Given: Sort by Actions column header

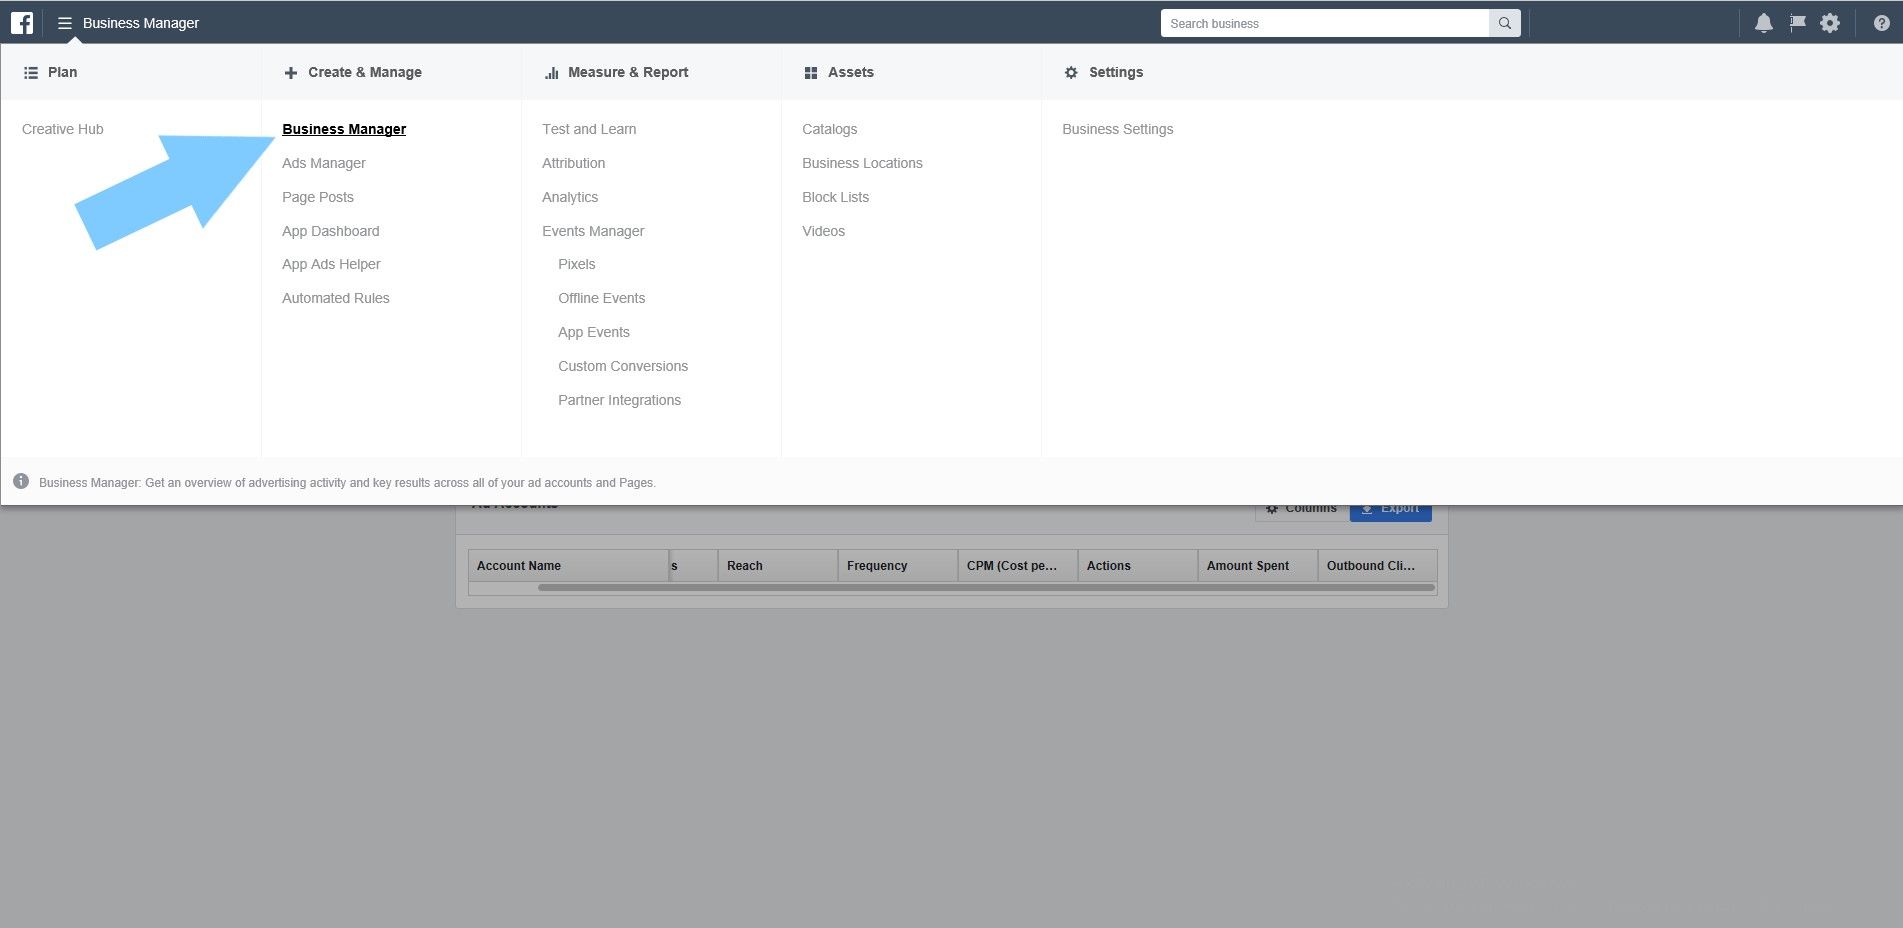Looking at the screenshot, I should (1138, 565).
